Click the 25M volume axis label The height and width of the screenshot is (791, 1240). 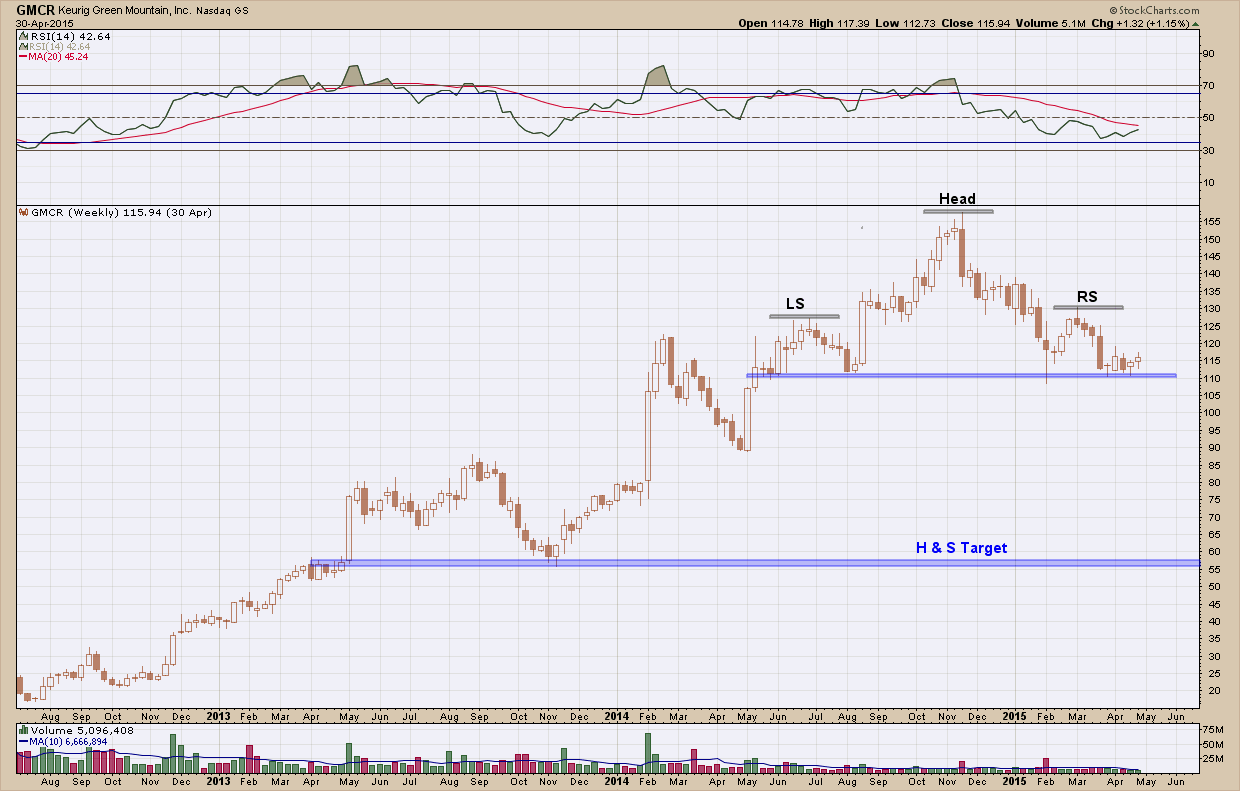[1214, 758]
